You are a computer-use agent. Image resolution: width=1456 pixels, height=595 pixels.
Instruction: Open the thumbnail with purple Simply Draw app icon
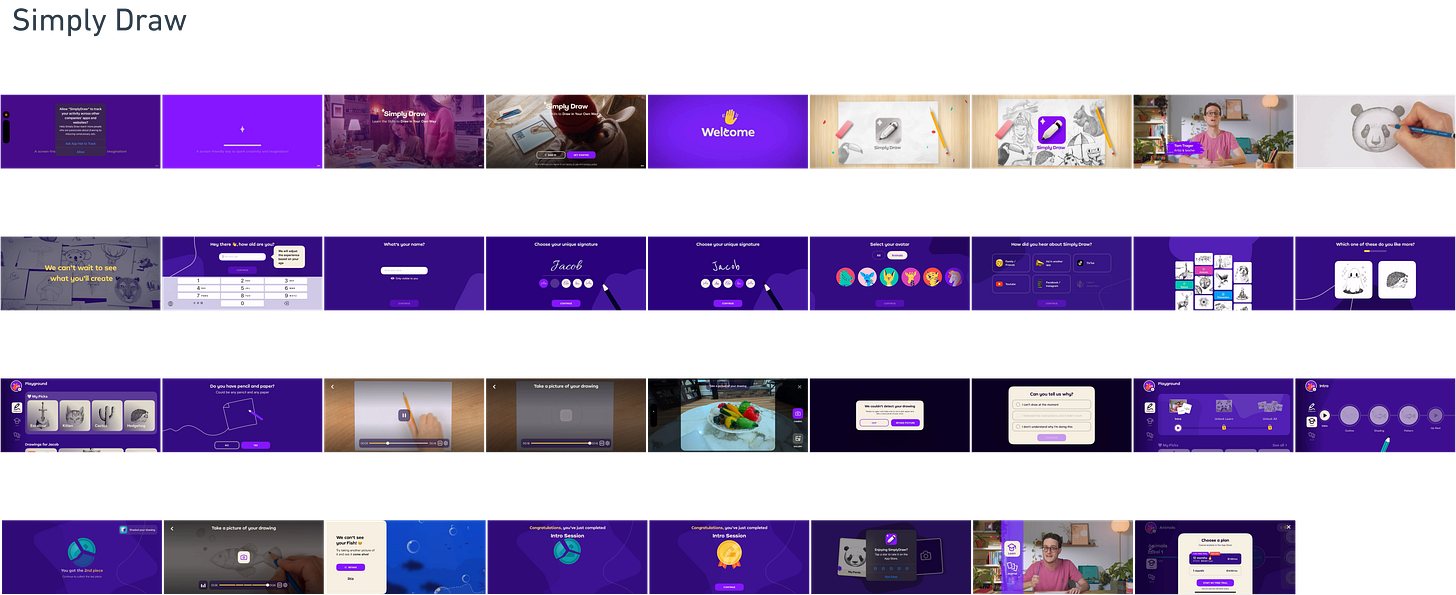click(x=1052, y=131)
